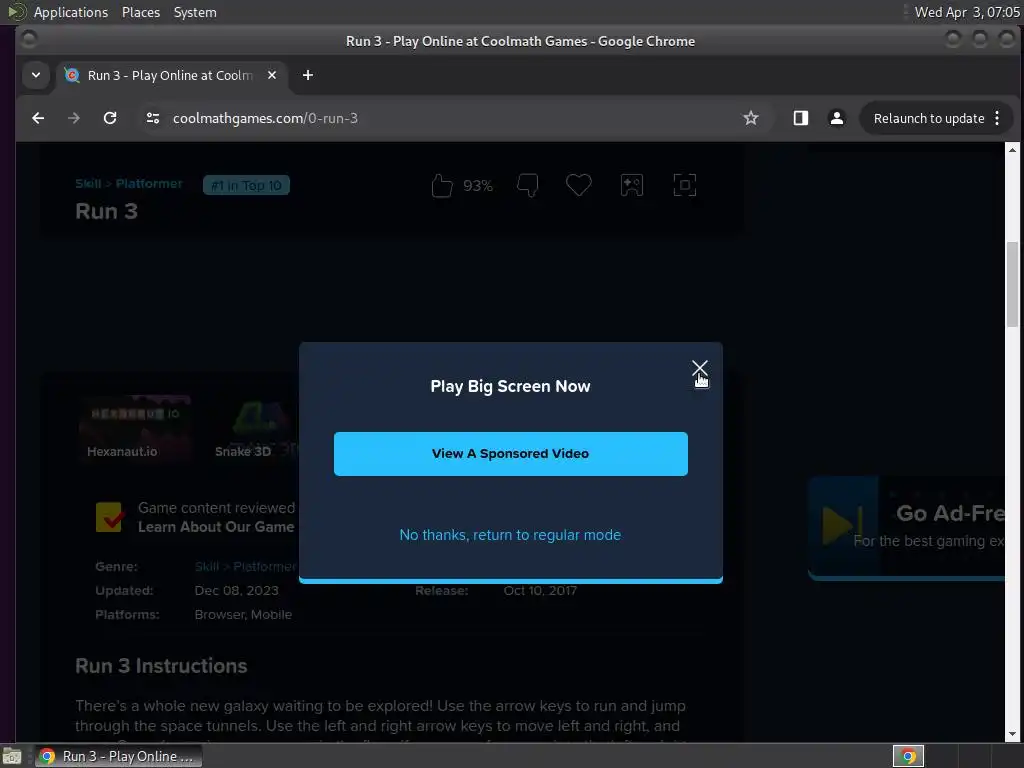Image resolution: width=1024 pixels, height=768 pixels.
Task: Bookmark this page with the star icon
Action: tap(750, 118)
